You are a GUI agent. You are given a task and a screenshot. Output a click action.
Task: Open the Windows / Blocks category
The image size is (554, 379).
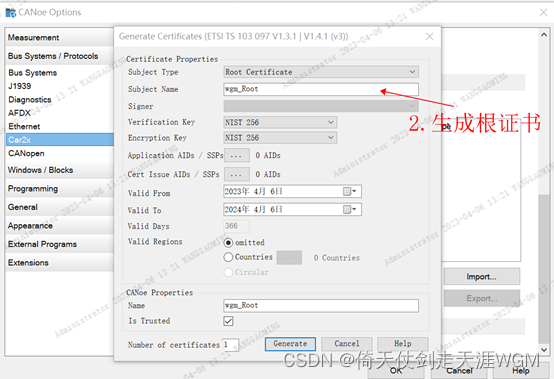59,170
